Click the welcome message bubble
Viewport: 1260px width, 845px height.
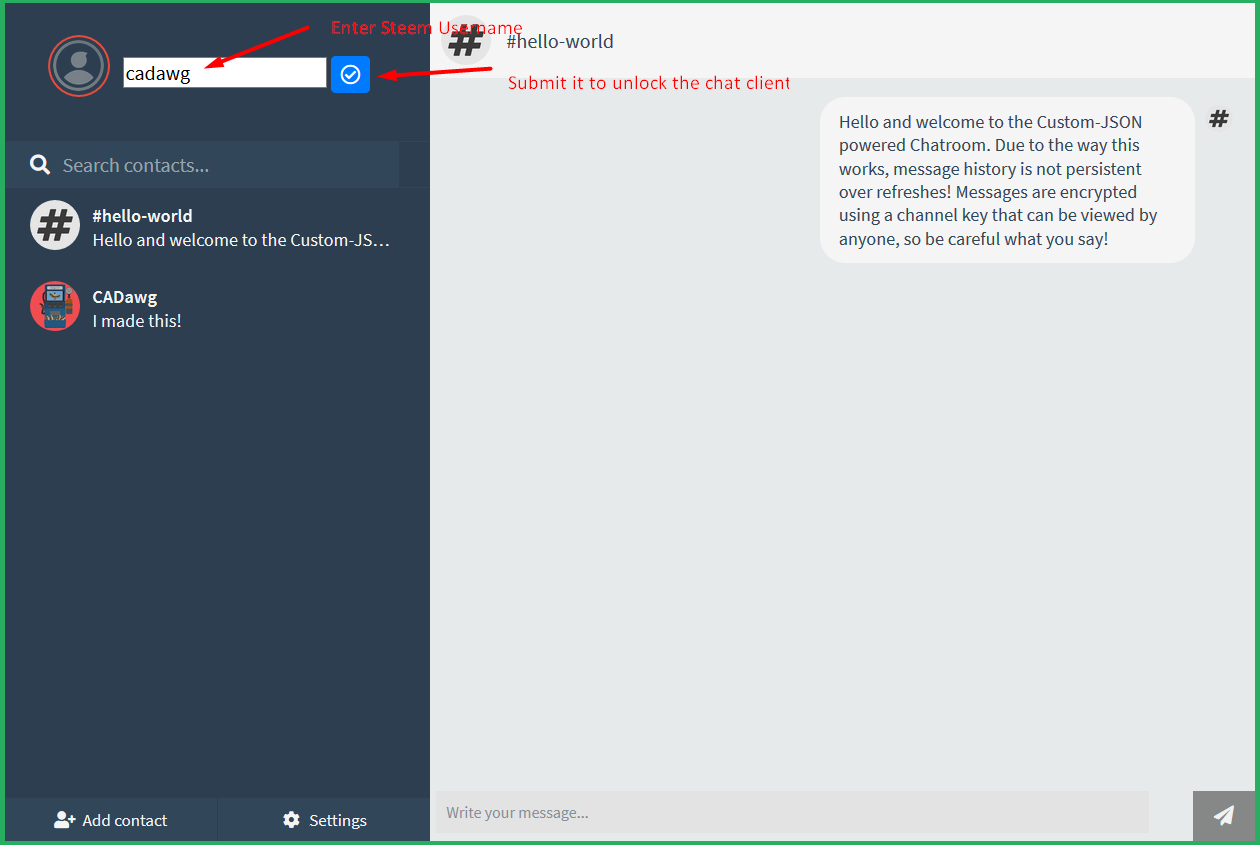1007,180
